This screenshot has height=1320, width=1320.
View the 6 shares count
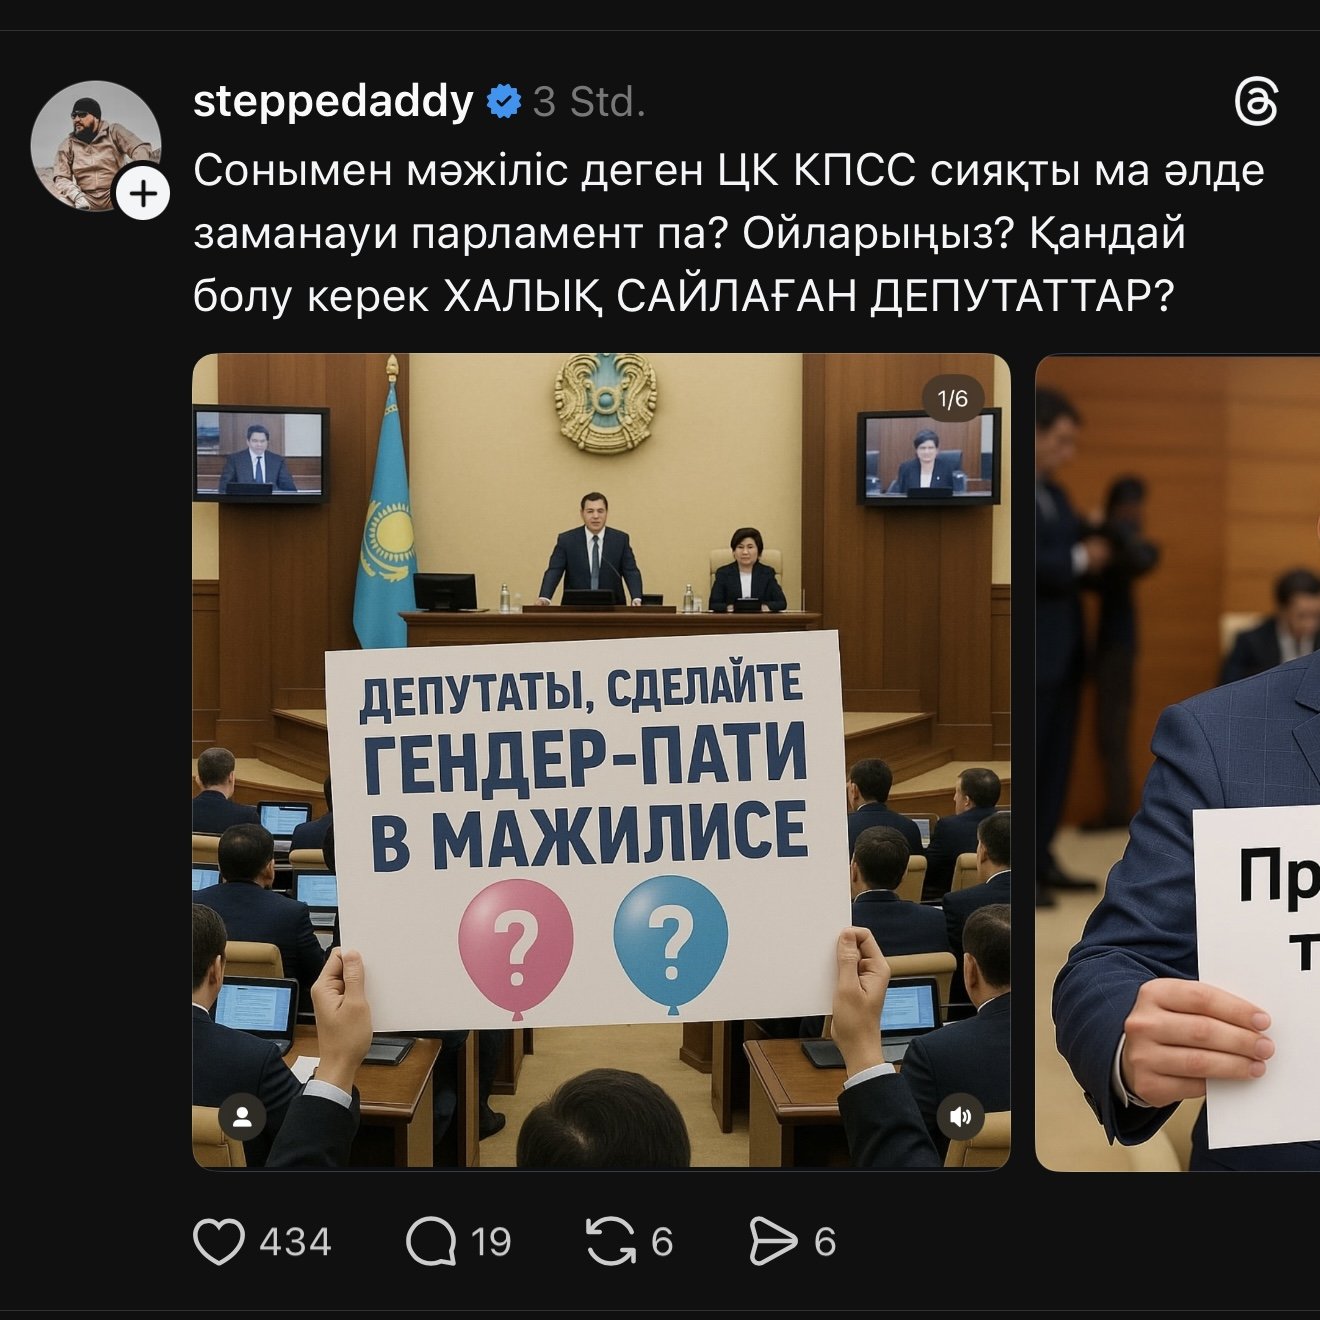click(x=825, y=1242)
